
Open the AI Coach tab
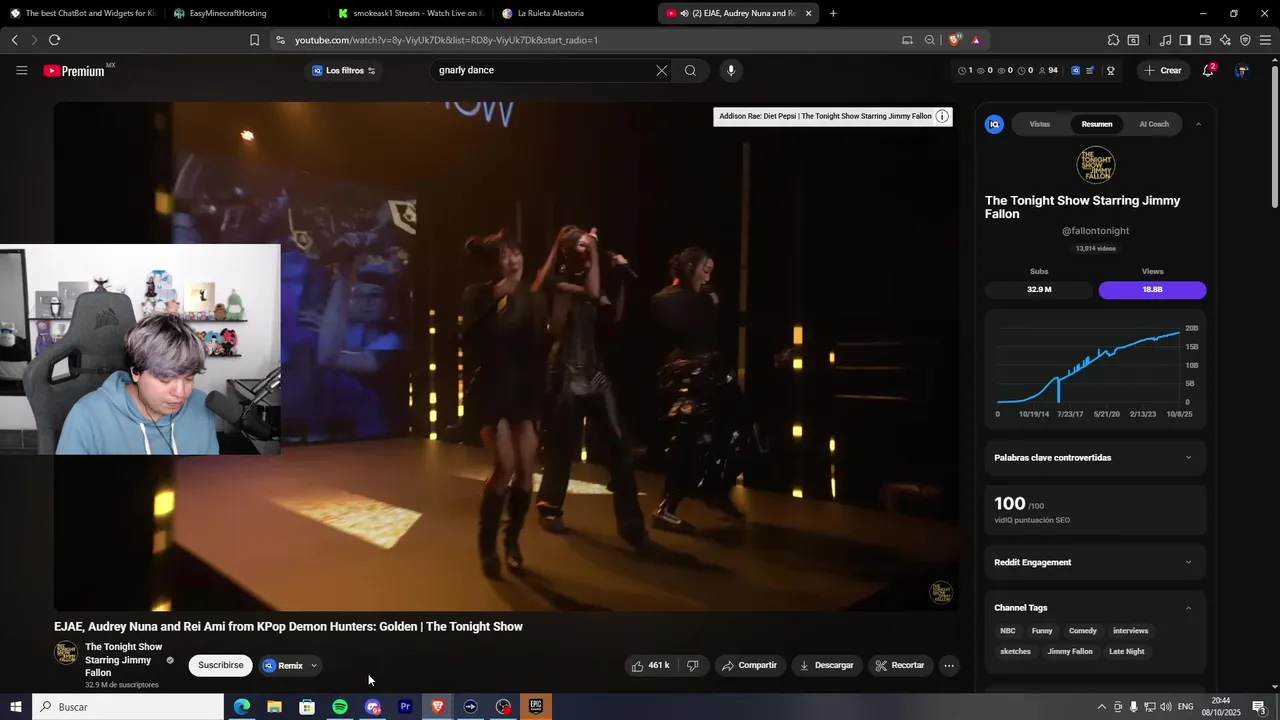click(x=1154, y=124)
